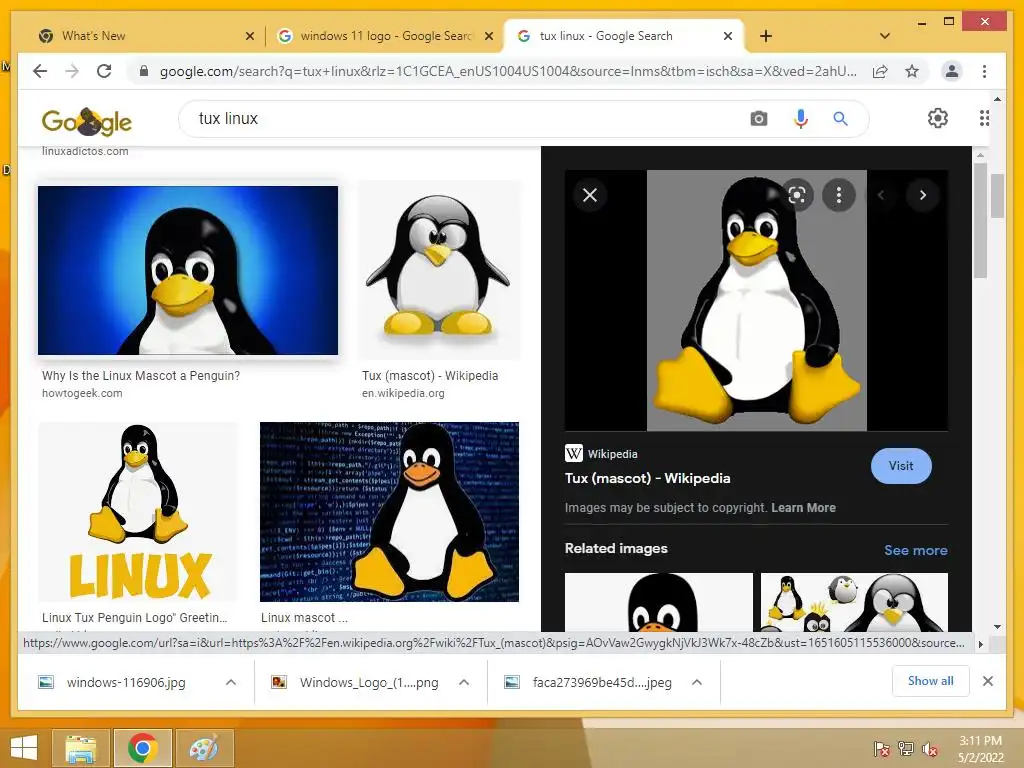Image resolution: width=1024 pixels, height=768 pixels.
Task: Close the What's New tab
Action: tap(249, 37)
